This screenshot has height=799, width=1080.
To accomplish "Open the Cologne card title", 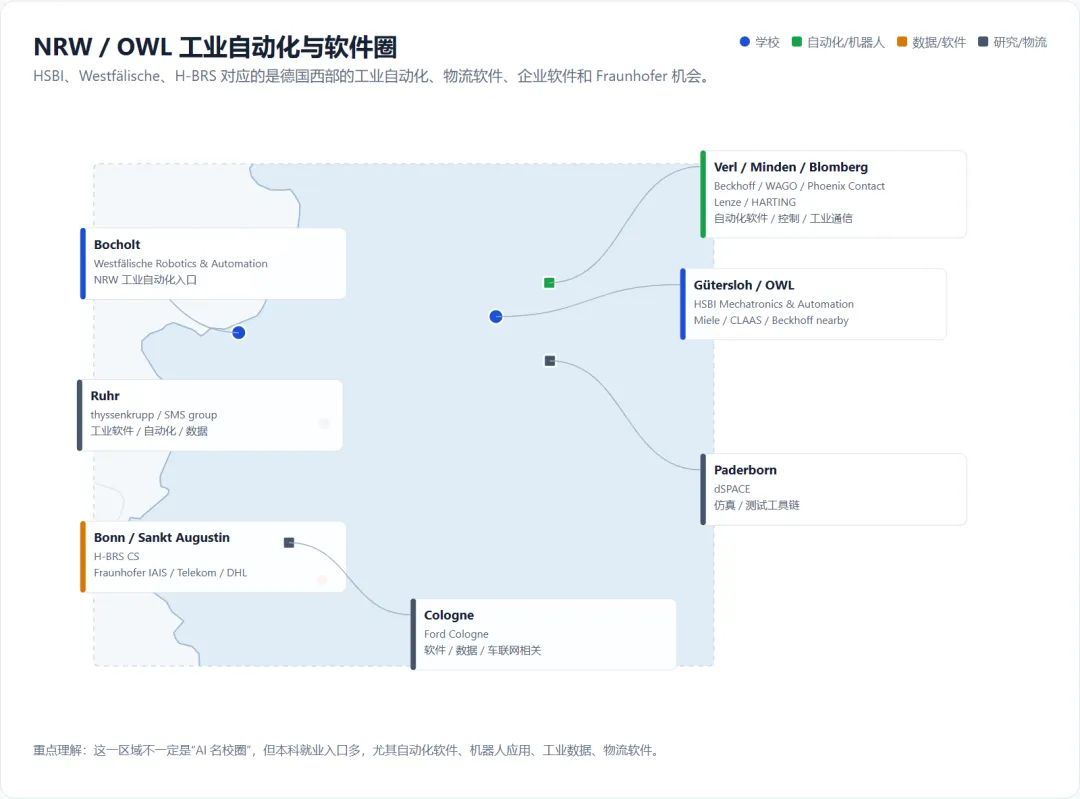I will 449,615.
